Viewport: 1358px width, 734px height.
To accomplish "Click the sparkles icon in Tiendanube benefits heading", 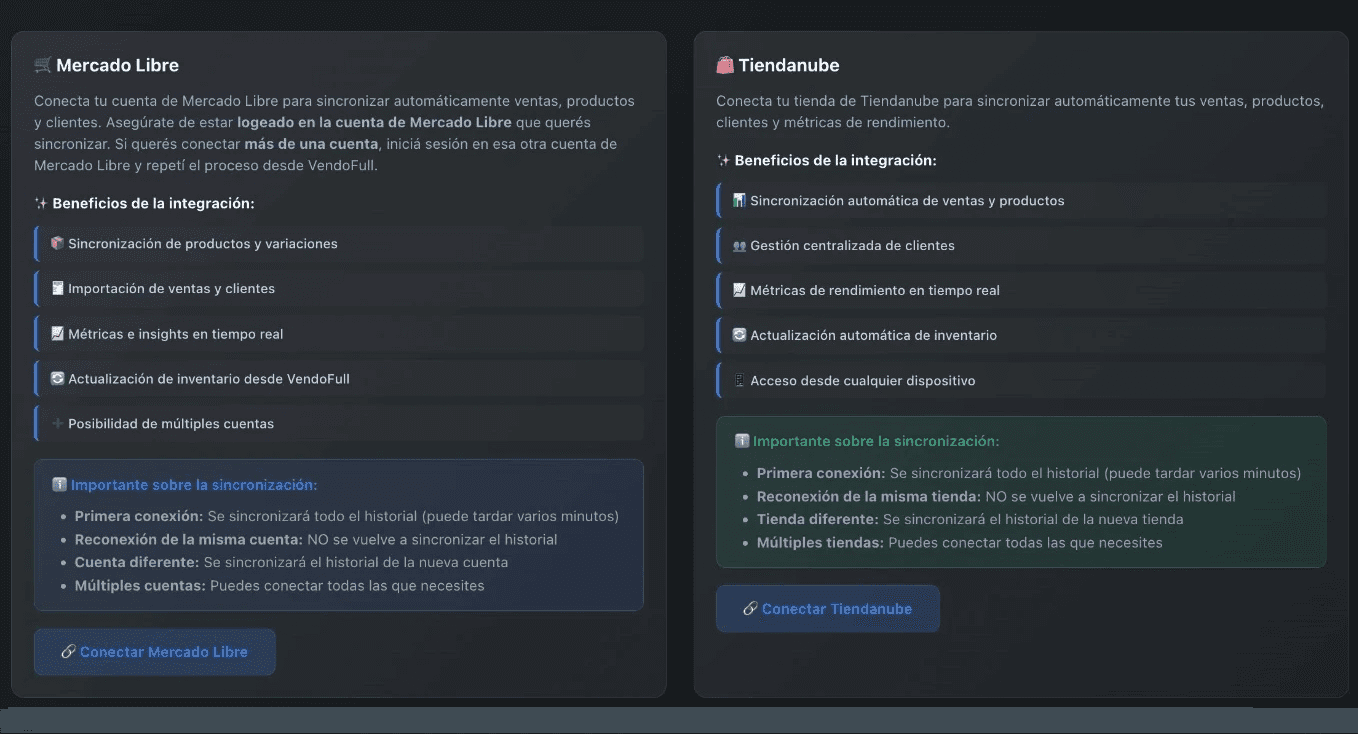I will 724,160.
